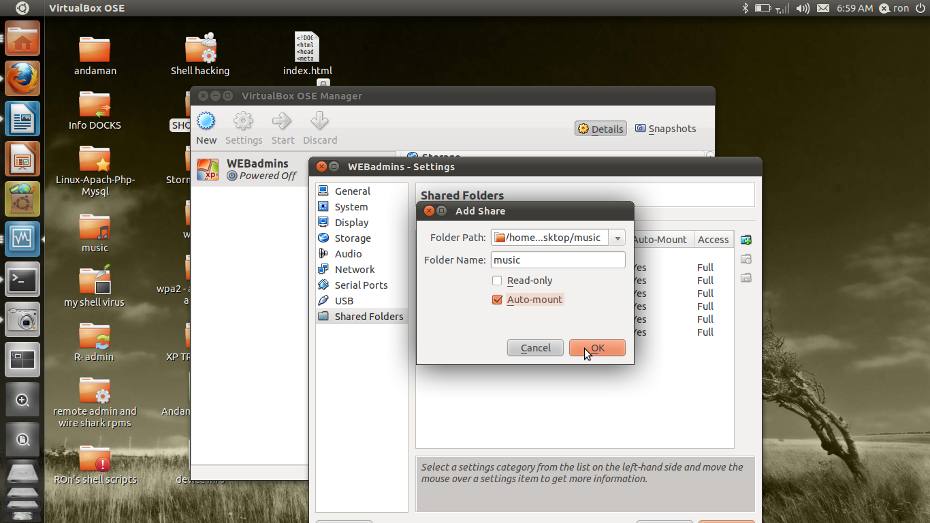Click Discard in VirtualBox Manager toolbar

click(x=320, y=128)
